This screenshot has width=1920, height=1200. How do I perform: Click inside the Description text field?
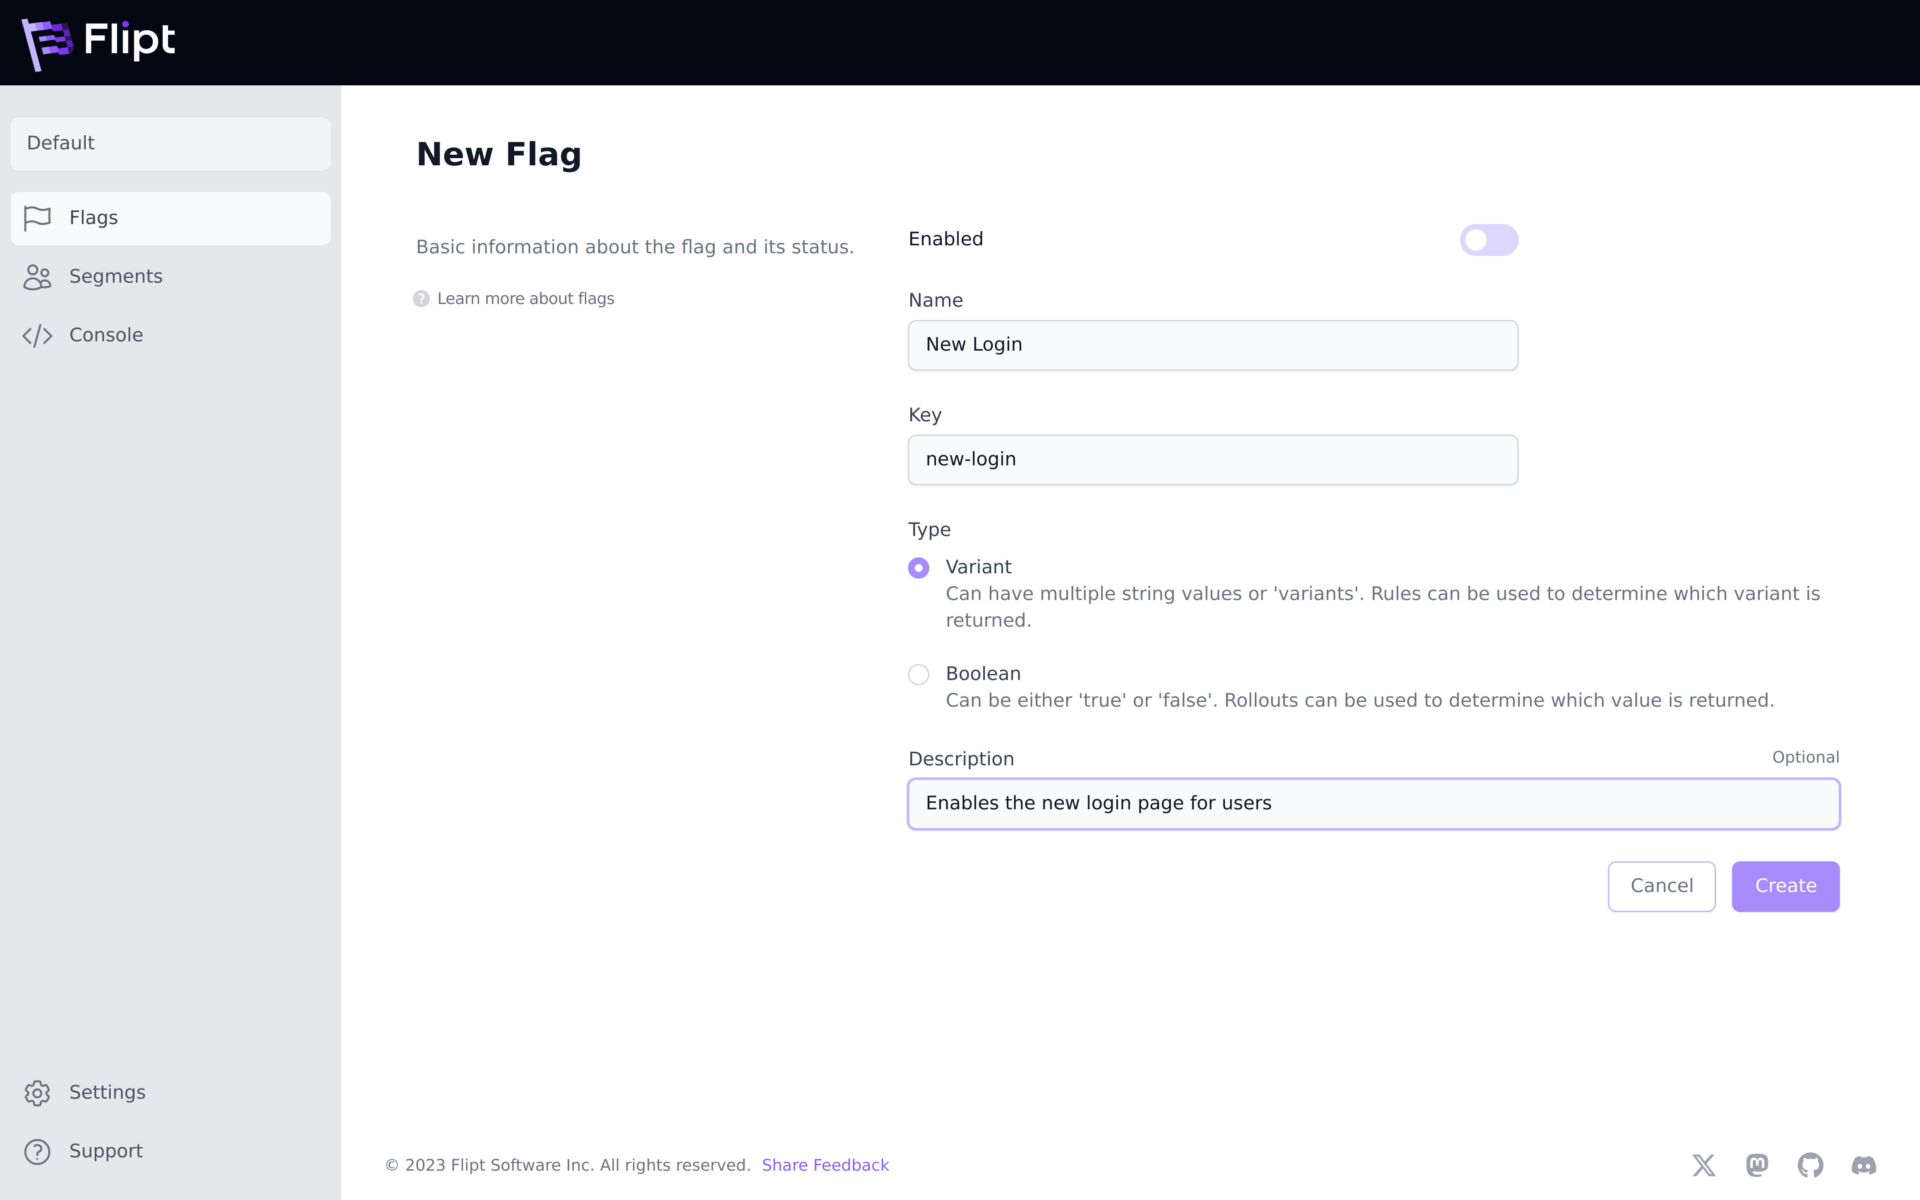(x=1373, y=803)
